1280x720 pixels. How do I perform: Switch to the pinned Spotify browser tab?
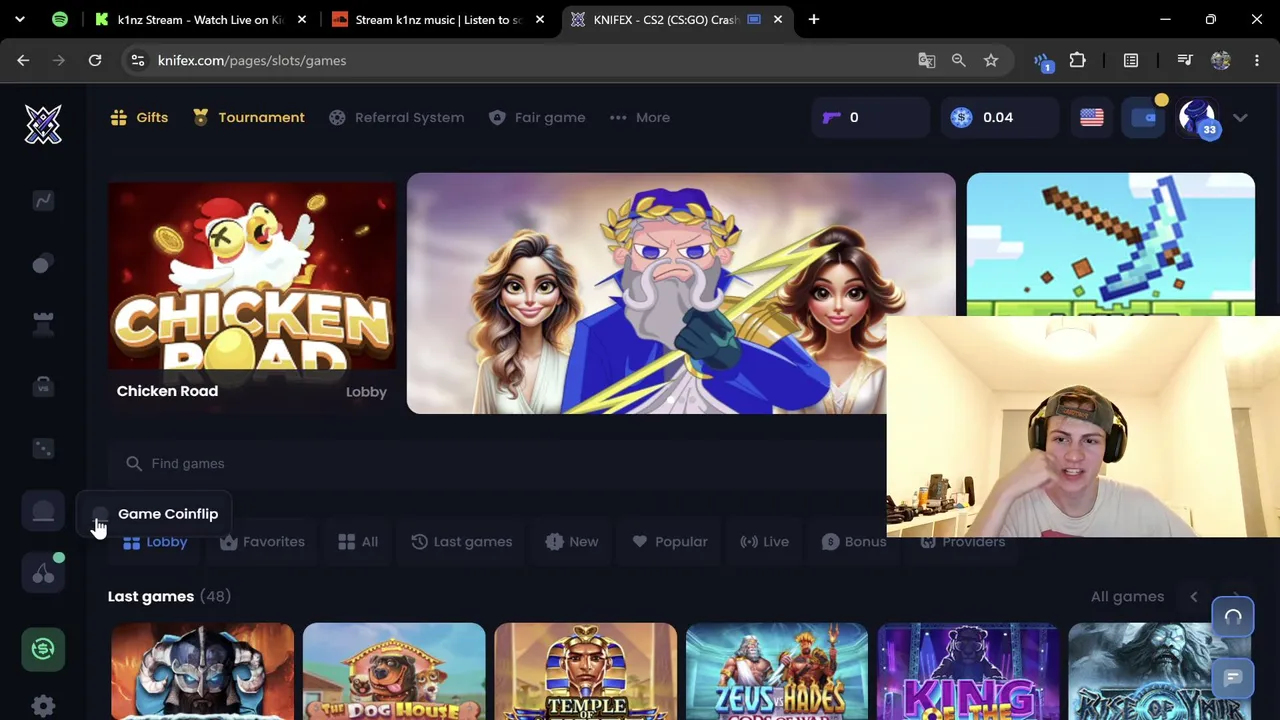pos(60,19)
